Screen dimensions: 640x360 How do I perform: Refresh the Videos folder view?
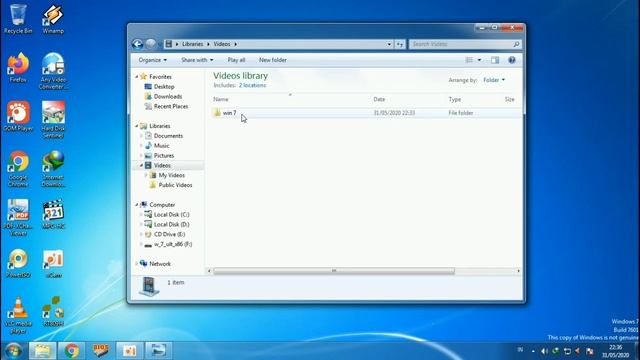[400, 44]
